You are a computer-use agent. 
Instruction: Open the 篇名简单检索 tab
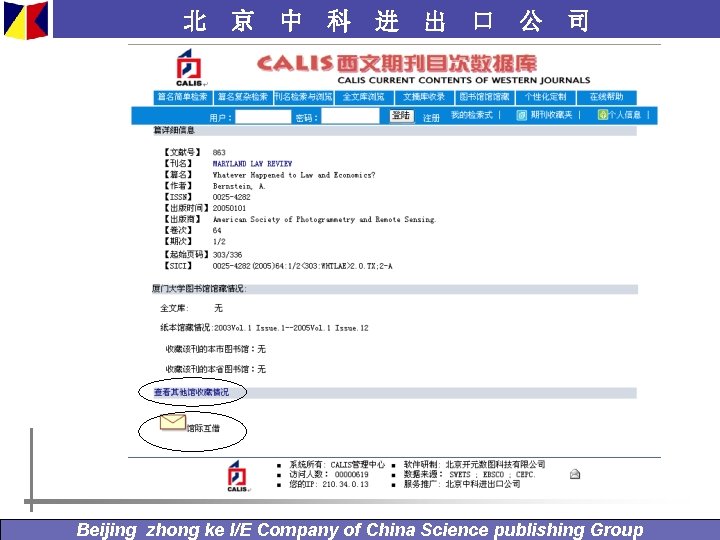point(182,97)
